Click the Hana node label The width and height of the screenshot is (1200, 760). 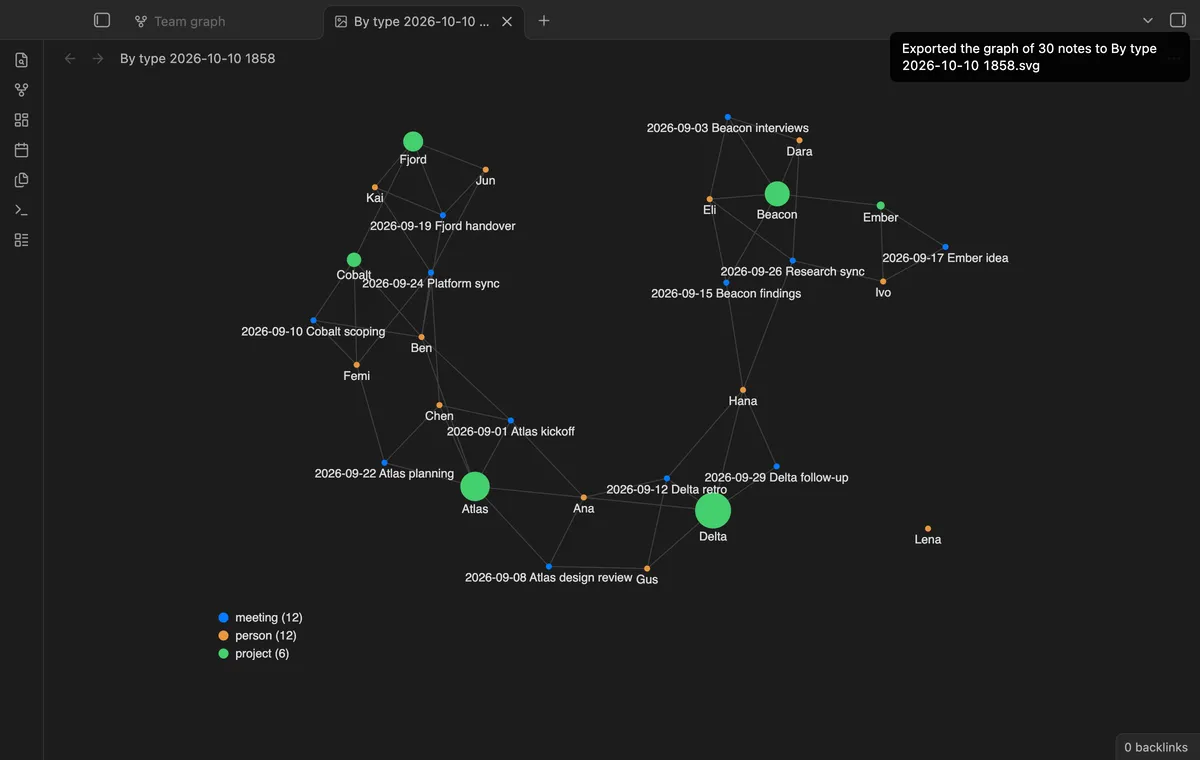pyautogui.click(x=743, y=401)
